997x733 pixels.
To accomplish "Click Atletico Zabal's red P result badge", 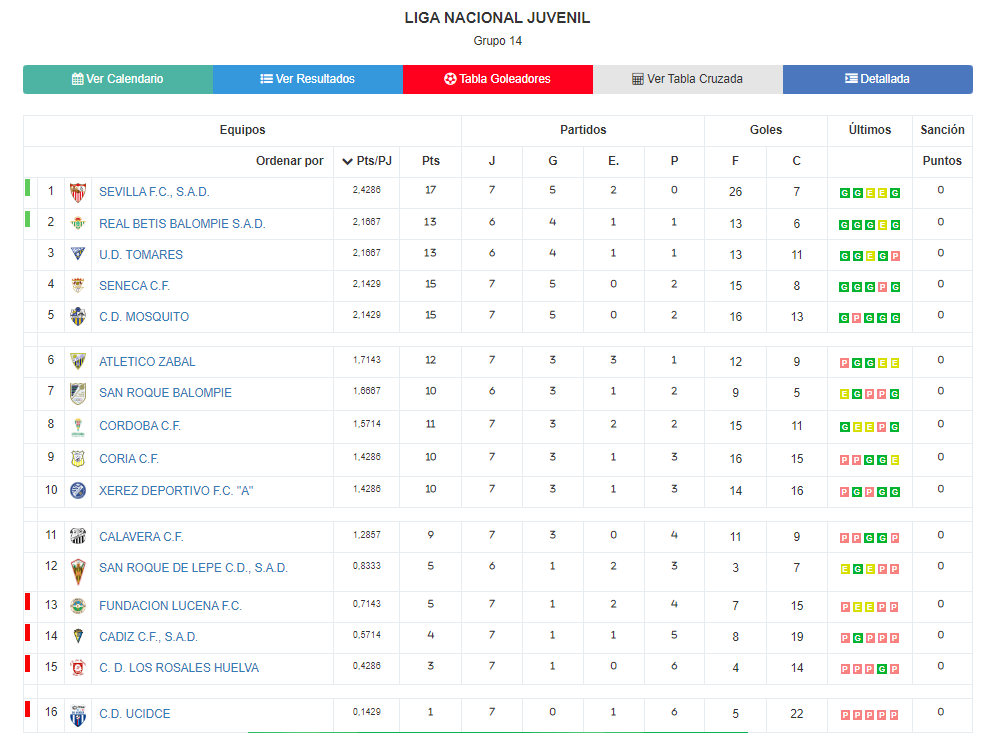I will click(844, 363).
